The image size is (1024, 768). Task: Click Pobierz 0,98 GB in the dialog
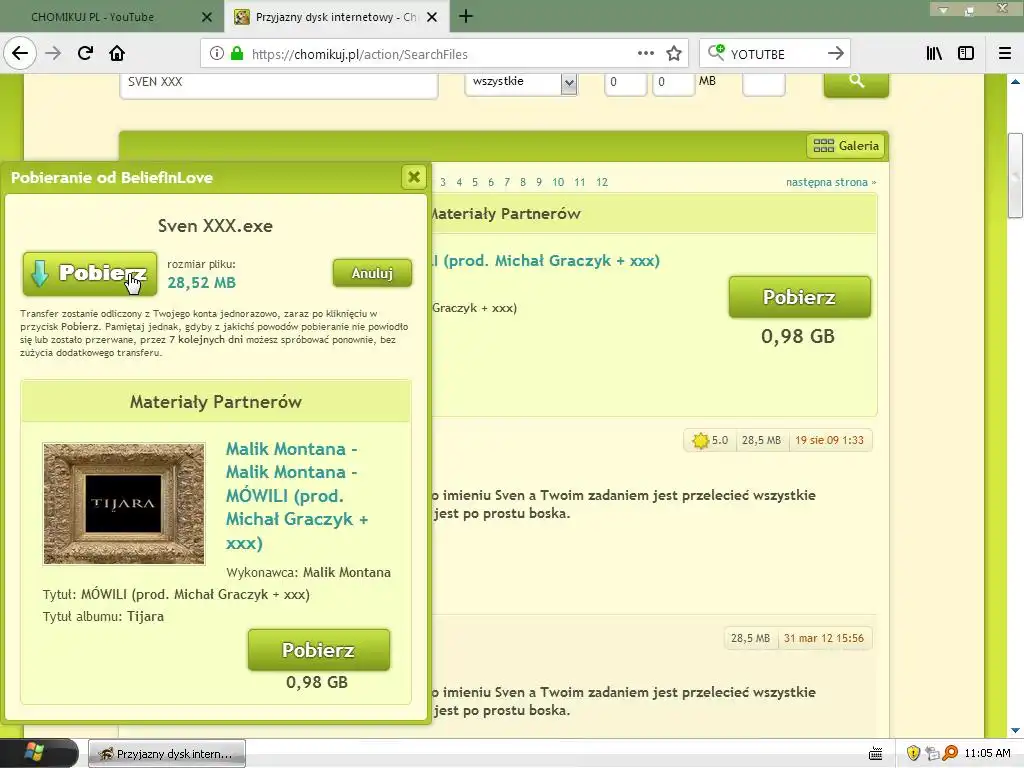[319, 650]
